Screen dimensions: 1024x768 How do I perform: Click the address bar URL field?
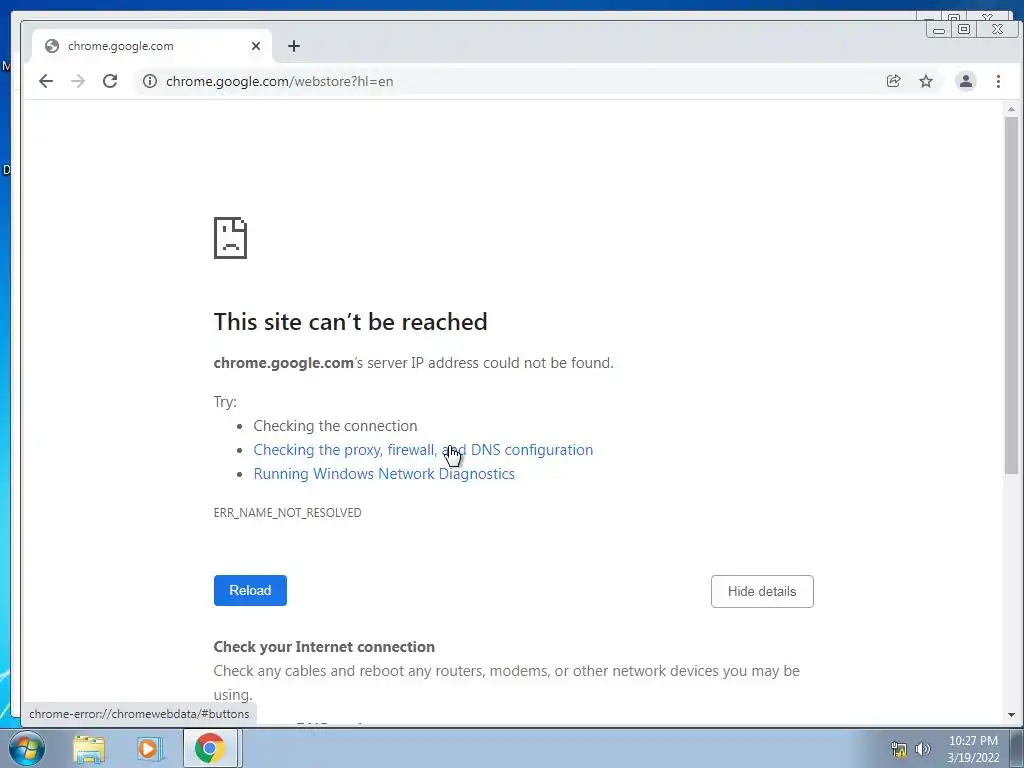509,81
